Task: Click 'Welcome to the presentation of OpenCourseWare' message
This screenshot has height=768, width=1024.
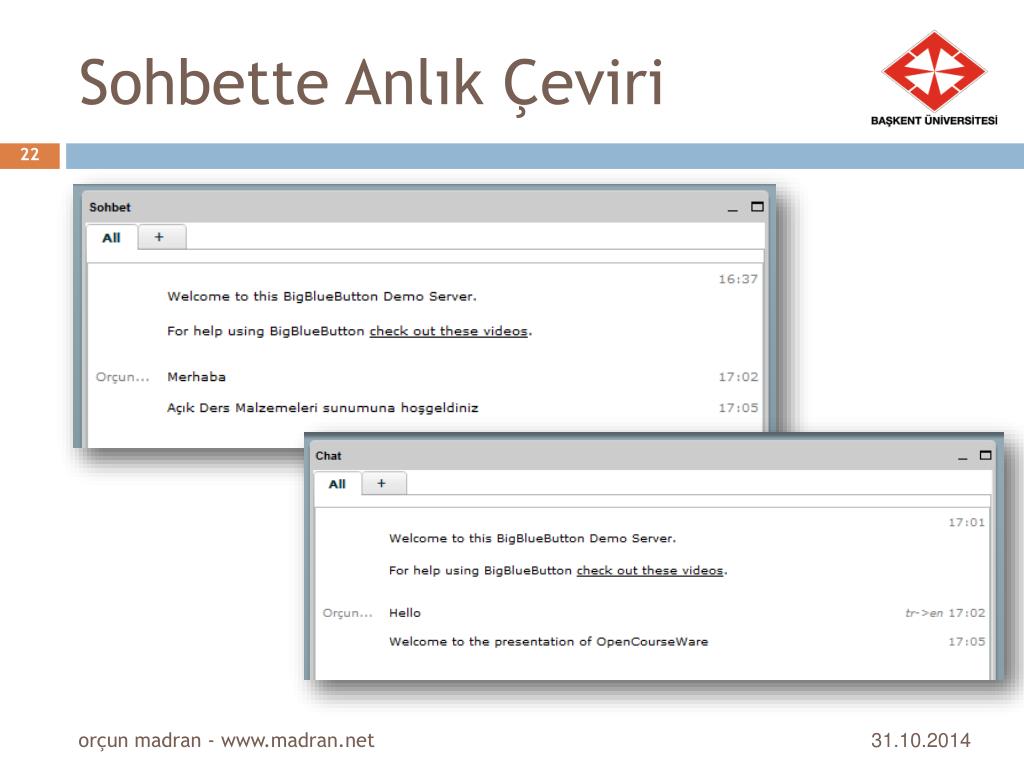Action: pyautogui.click(x=549, y=642)
